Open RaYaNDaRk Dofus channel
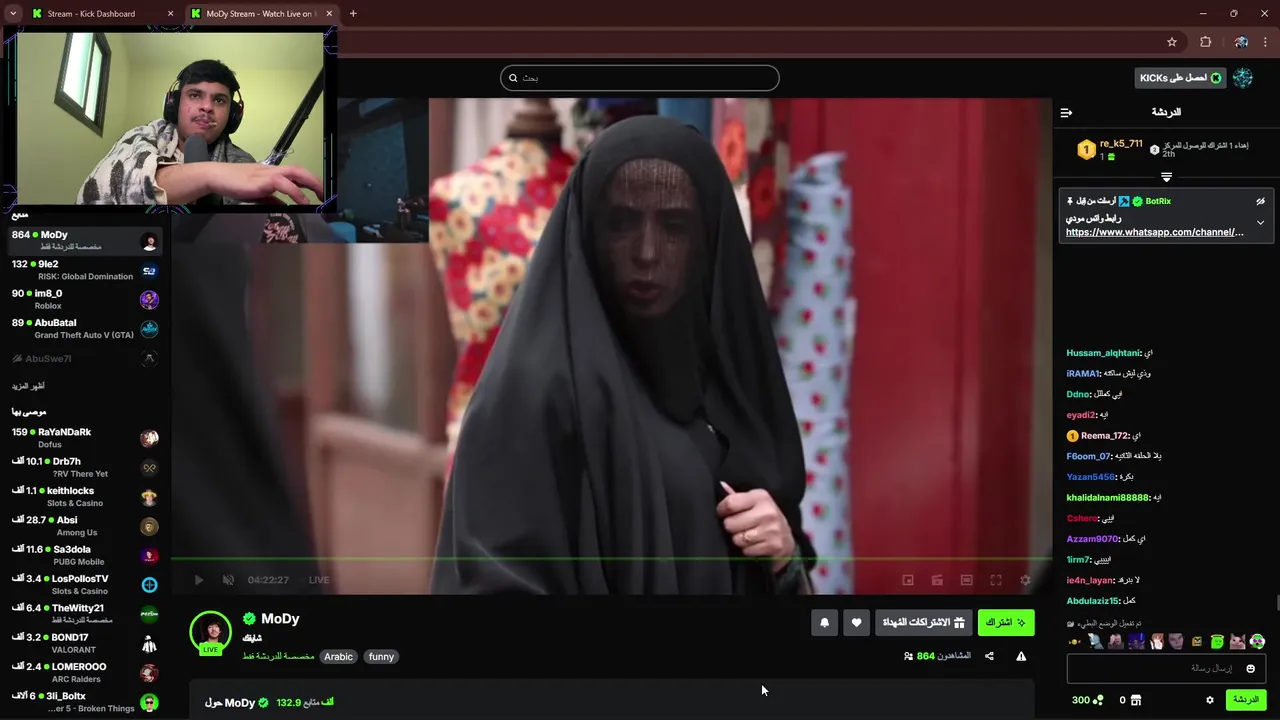The width and height of the screenshot is (1280, 720). click(85, 438)
